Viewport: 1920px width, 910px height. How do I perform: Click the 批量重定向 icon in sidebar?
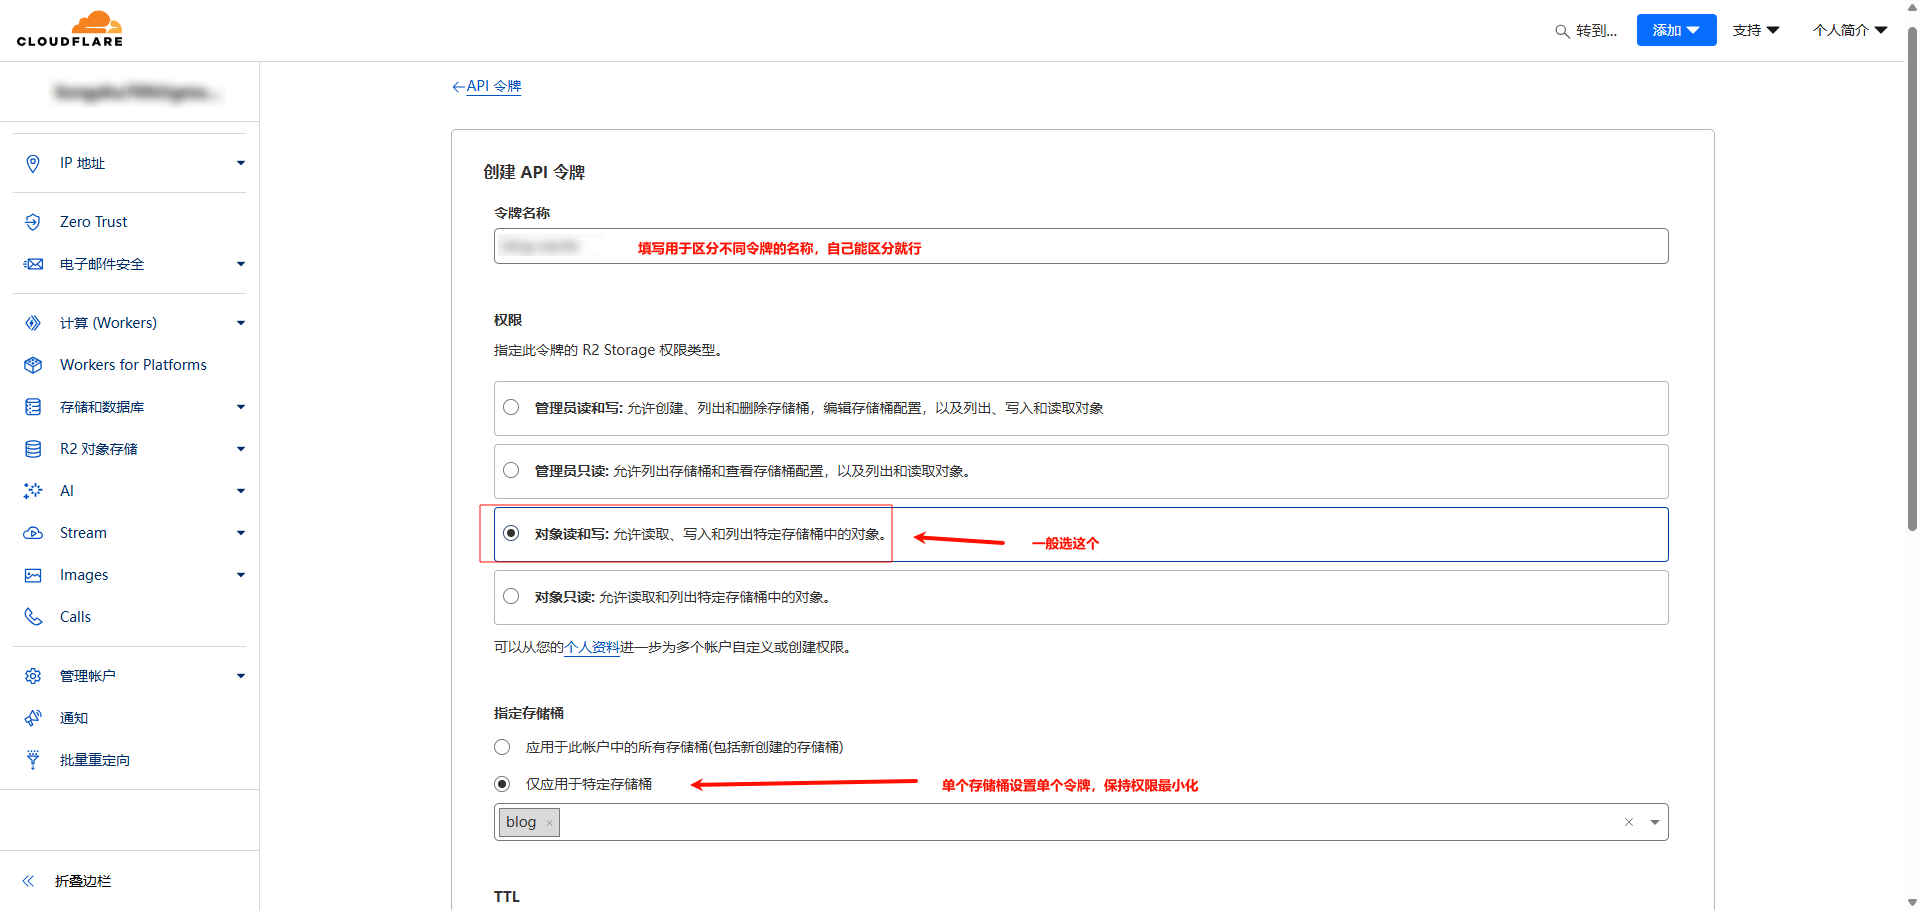point(33,760)
